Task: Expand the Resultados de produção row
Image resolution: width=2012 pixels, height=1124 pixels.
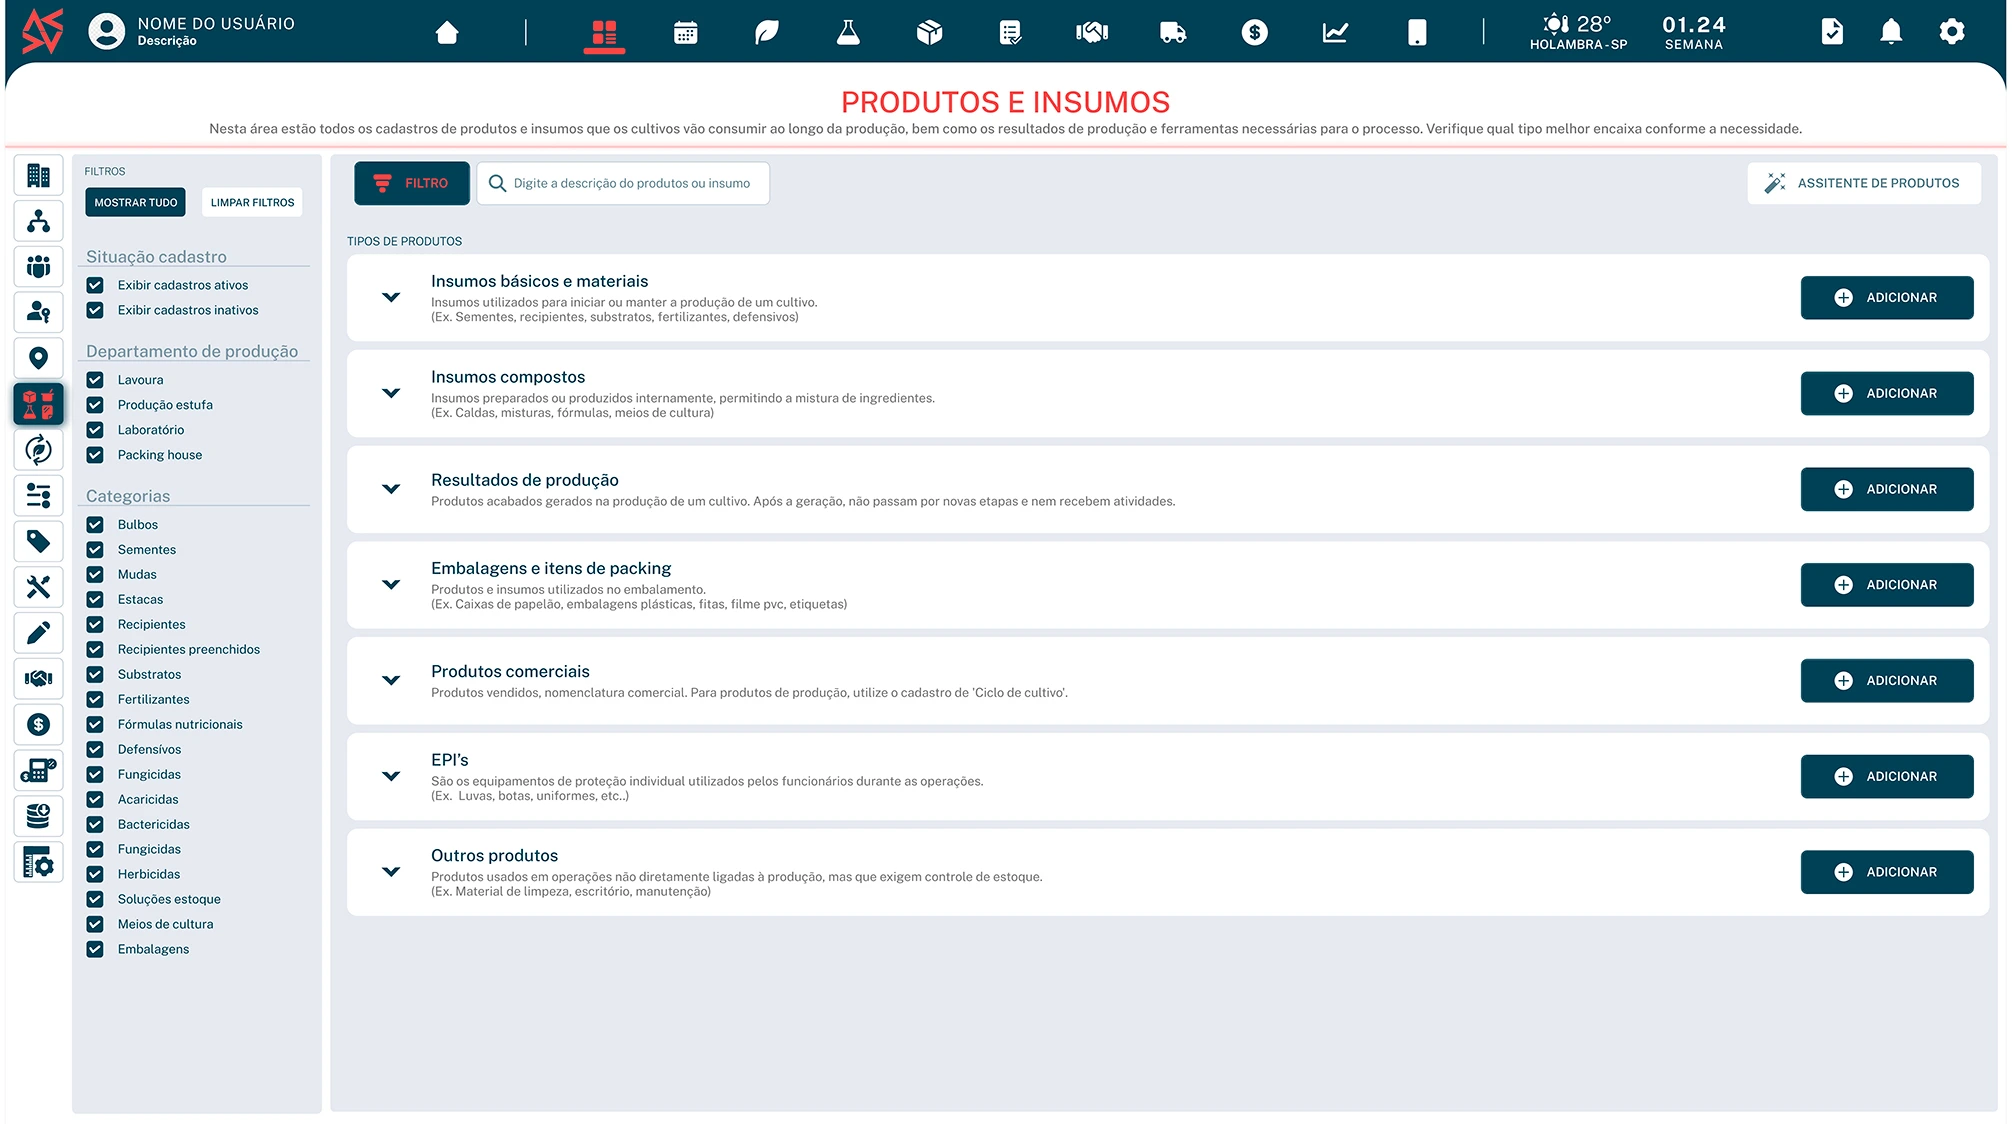Action: 391,489
